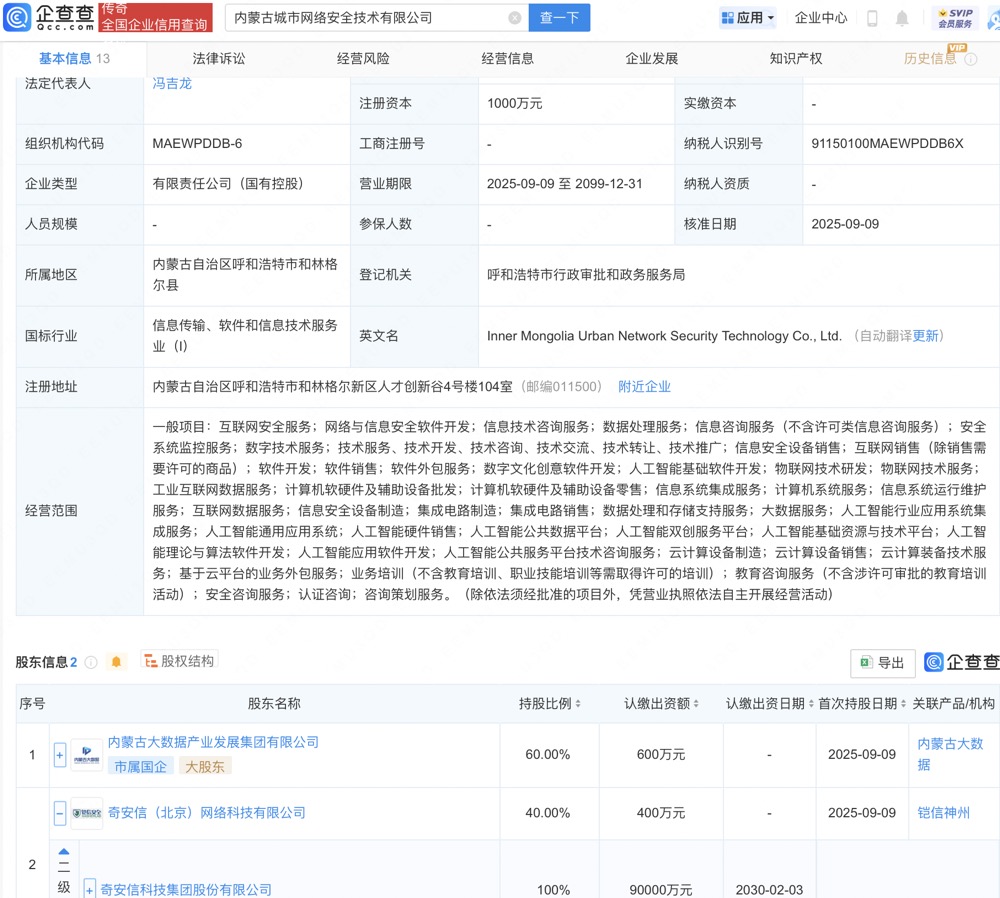
Task: Click the 市属国企 tag
Action: pos(140,767)
